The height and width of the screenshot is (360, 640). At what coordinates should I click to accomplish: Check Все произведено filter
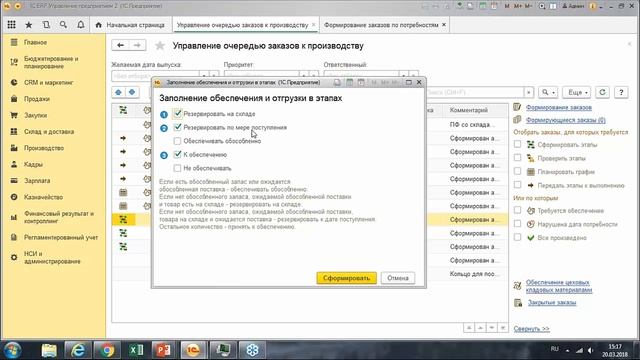click(518, 237)
